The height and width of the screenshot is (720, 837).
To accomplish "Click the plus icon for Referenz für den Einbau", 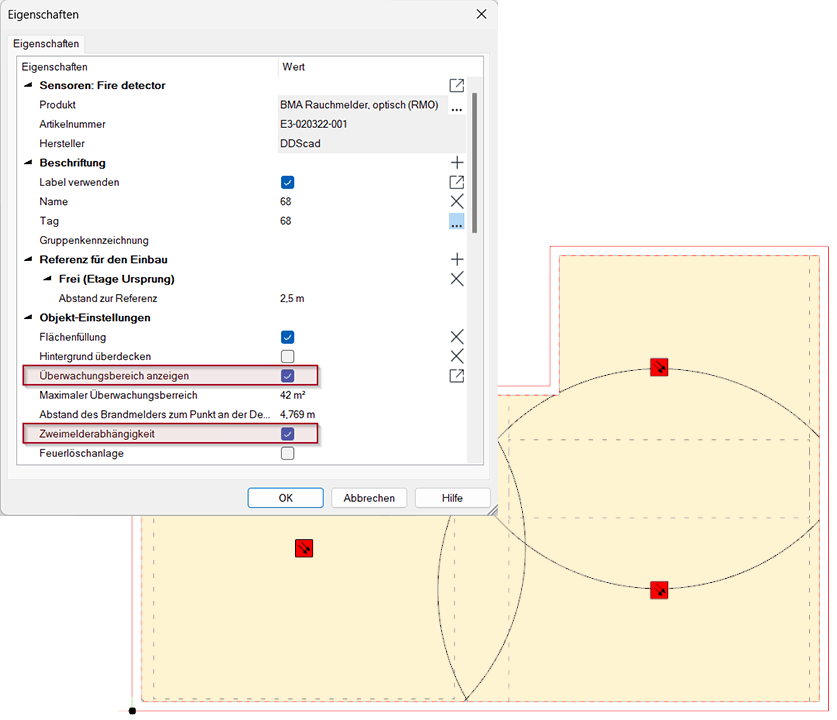I will coord(457,259).
